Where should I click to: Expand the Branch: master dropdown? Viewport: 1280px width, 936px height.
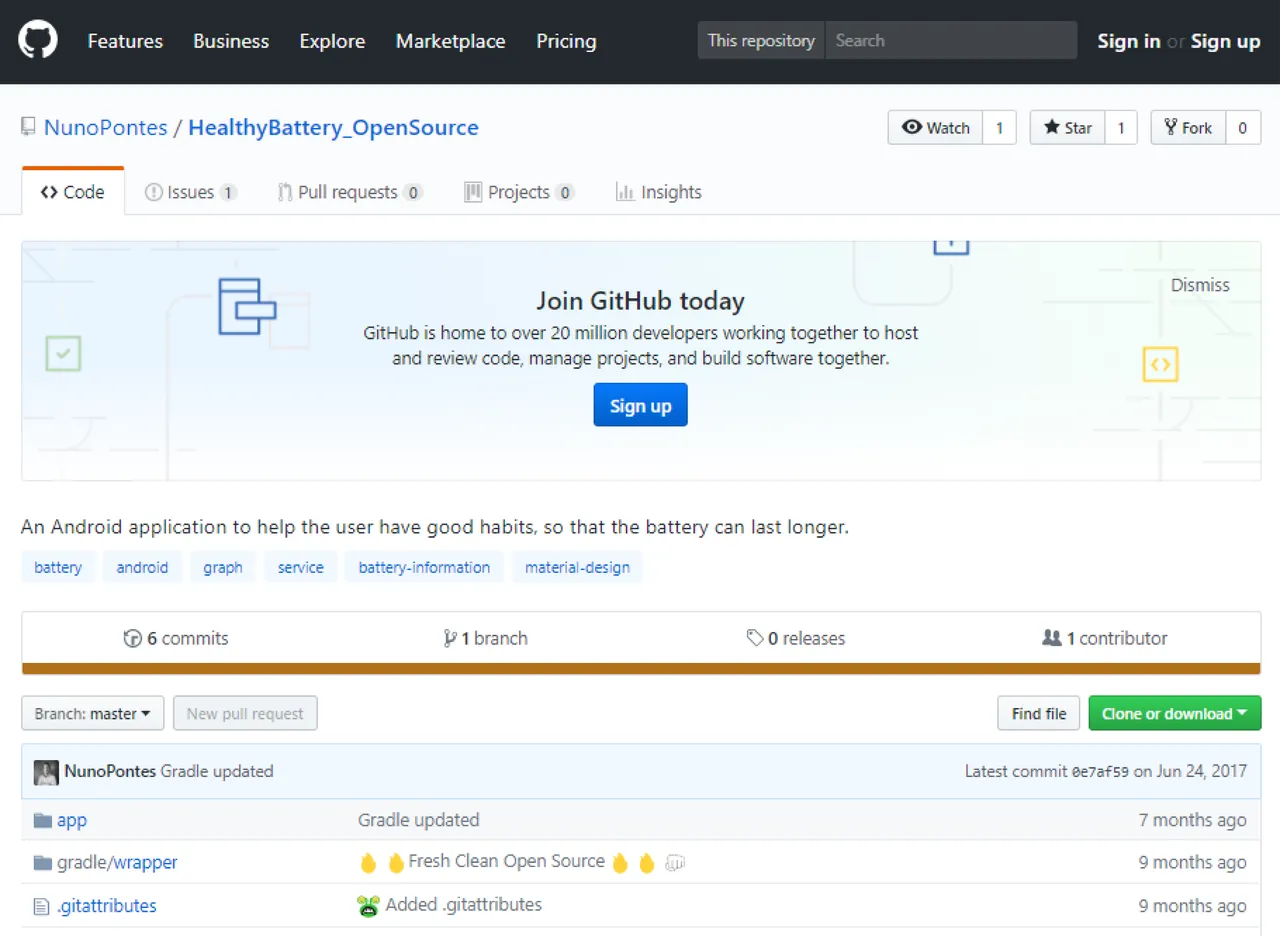tap(93, 713)
